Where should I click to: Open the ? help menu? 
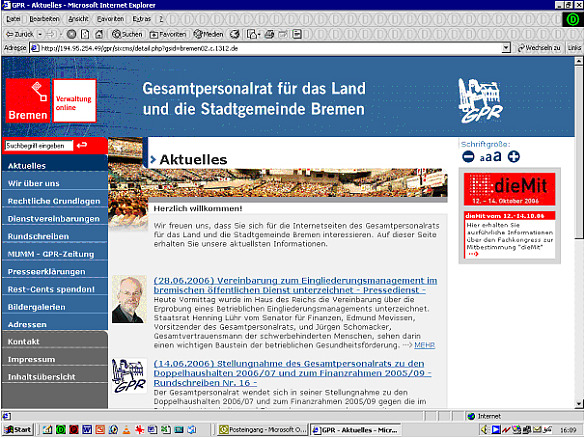(161, 19)
